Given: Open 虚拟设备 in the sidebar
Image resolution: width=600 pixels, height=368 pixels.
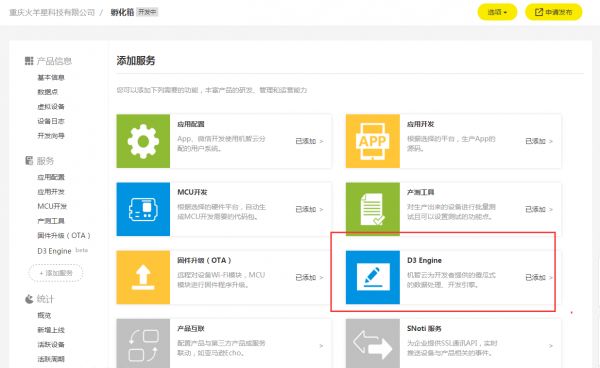Looking at the screenshot, I should (x=51, y=106).
